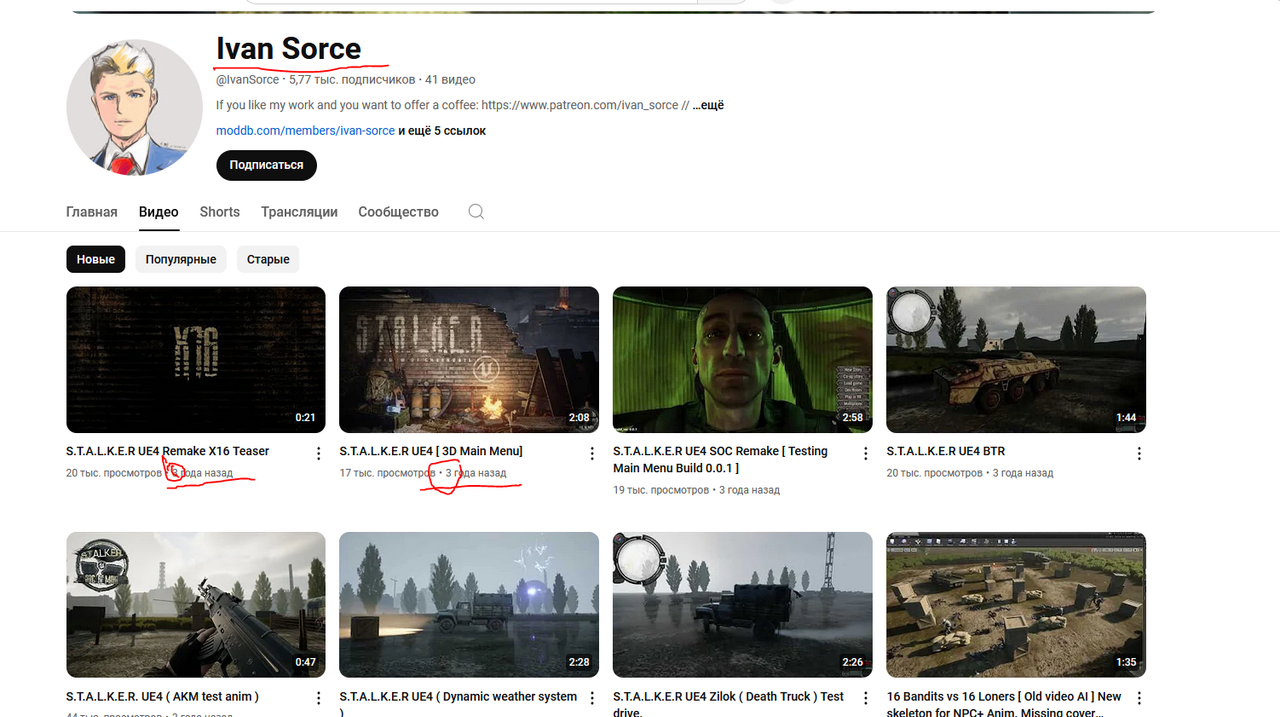Click title '16 Bandits vs 16 Loners [ Old video AI ]'
This screenshot has height=717, width=1280.
click(x=1004, y=704)
